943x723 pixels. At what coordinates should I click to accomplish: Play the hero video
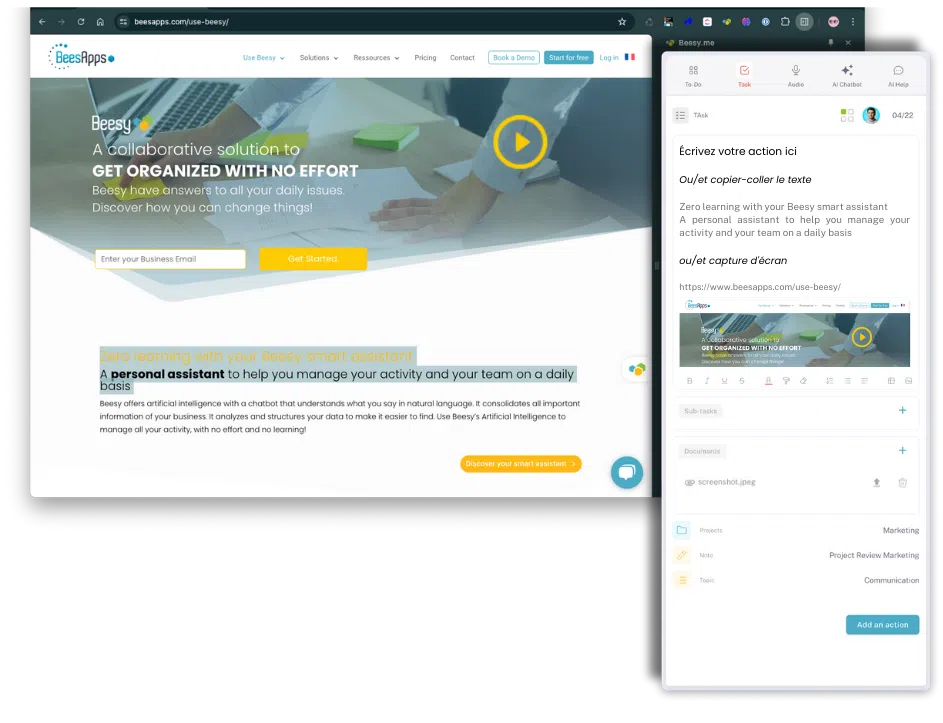(520, 142)
